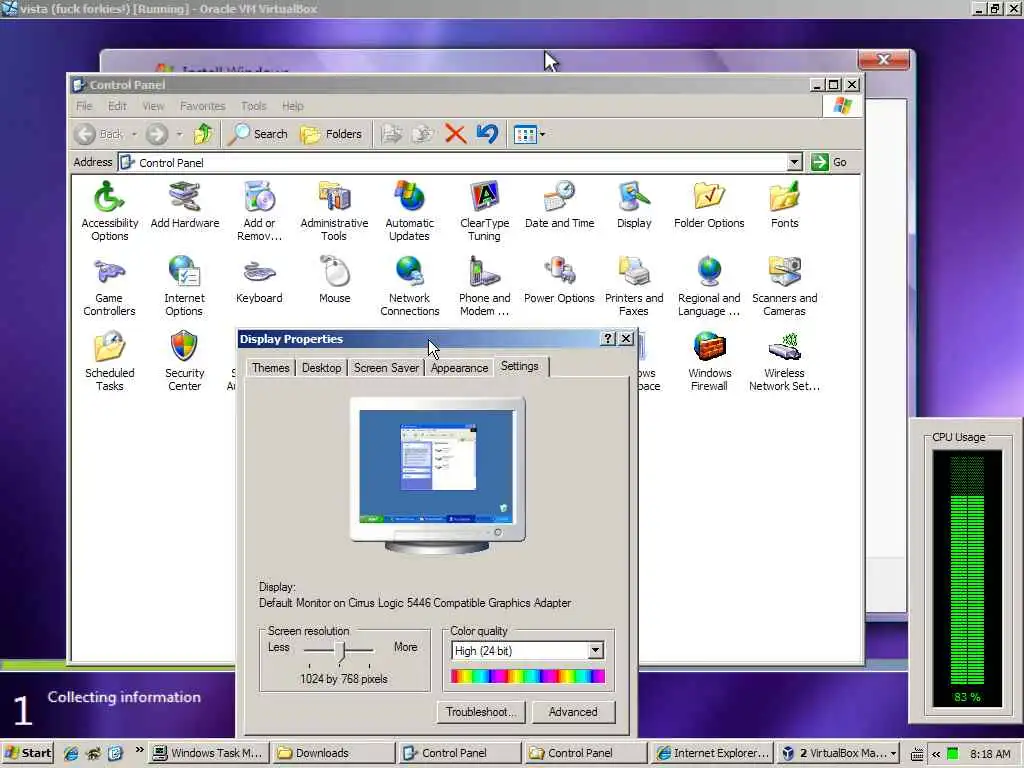Switch to the Themes tab
Screen dimensions: 1024x768
tap(270, 368)
